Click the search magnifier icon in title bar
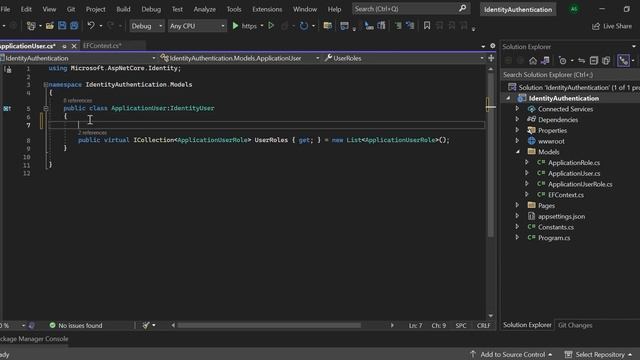Viewport: 640px width, 360px height. tap(462, 9)
